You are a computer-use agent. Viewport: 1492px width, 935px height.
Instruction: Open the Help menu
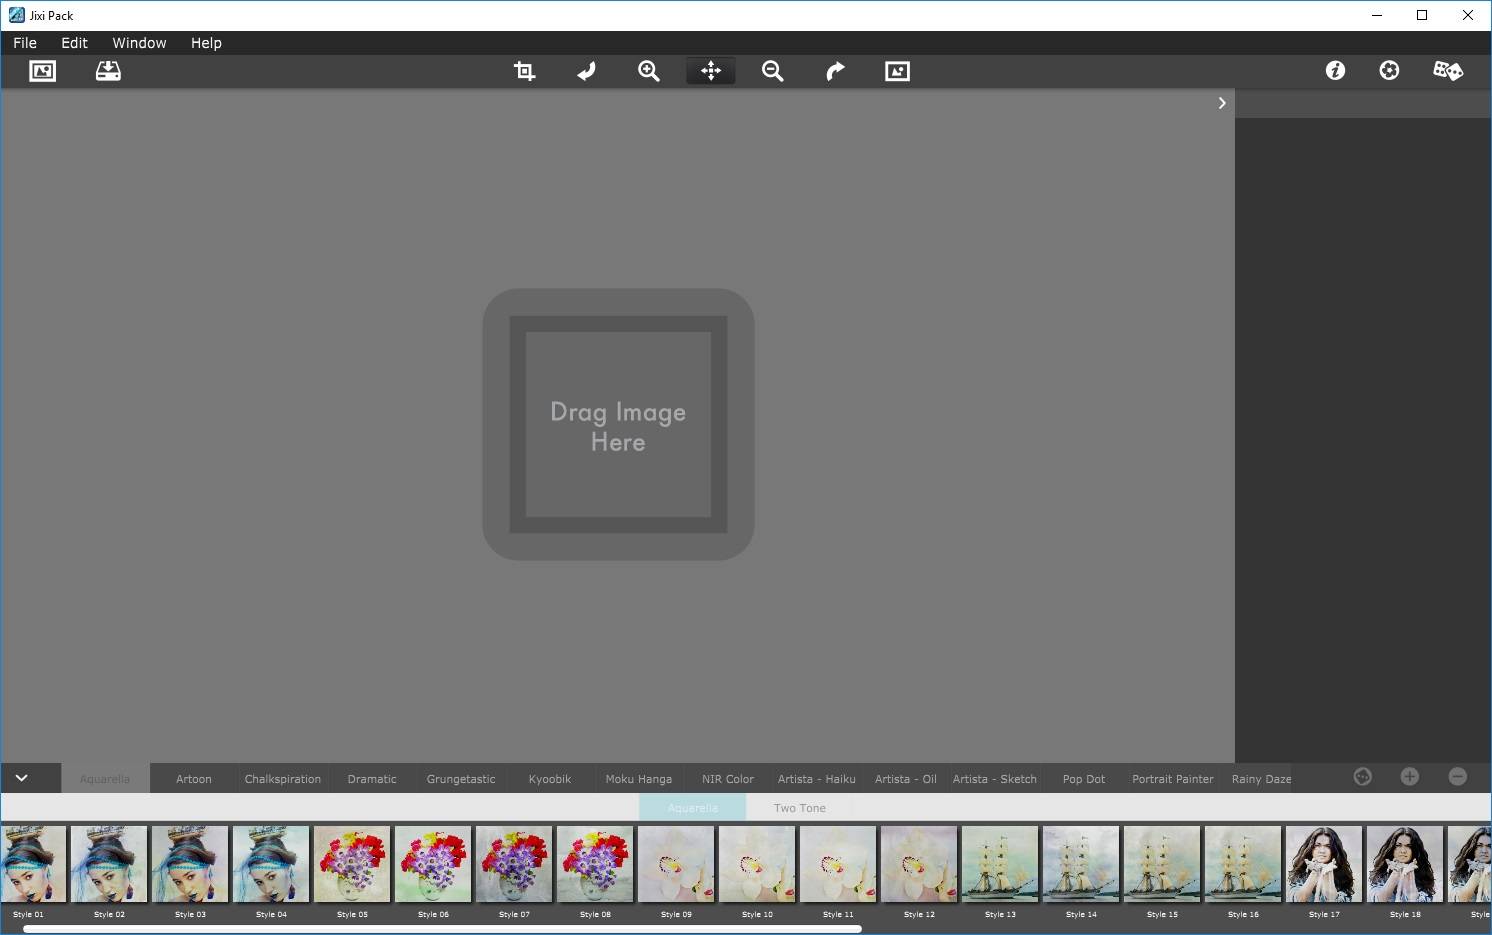(x=206, y=43)
